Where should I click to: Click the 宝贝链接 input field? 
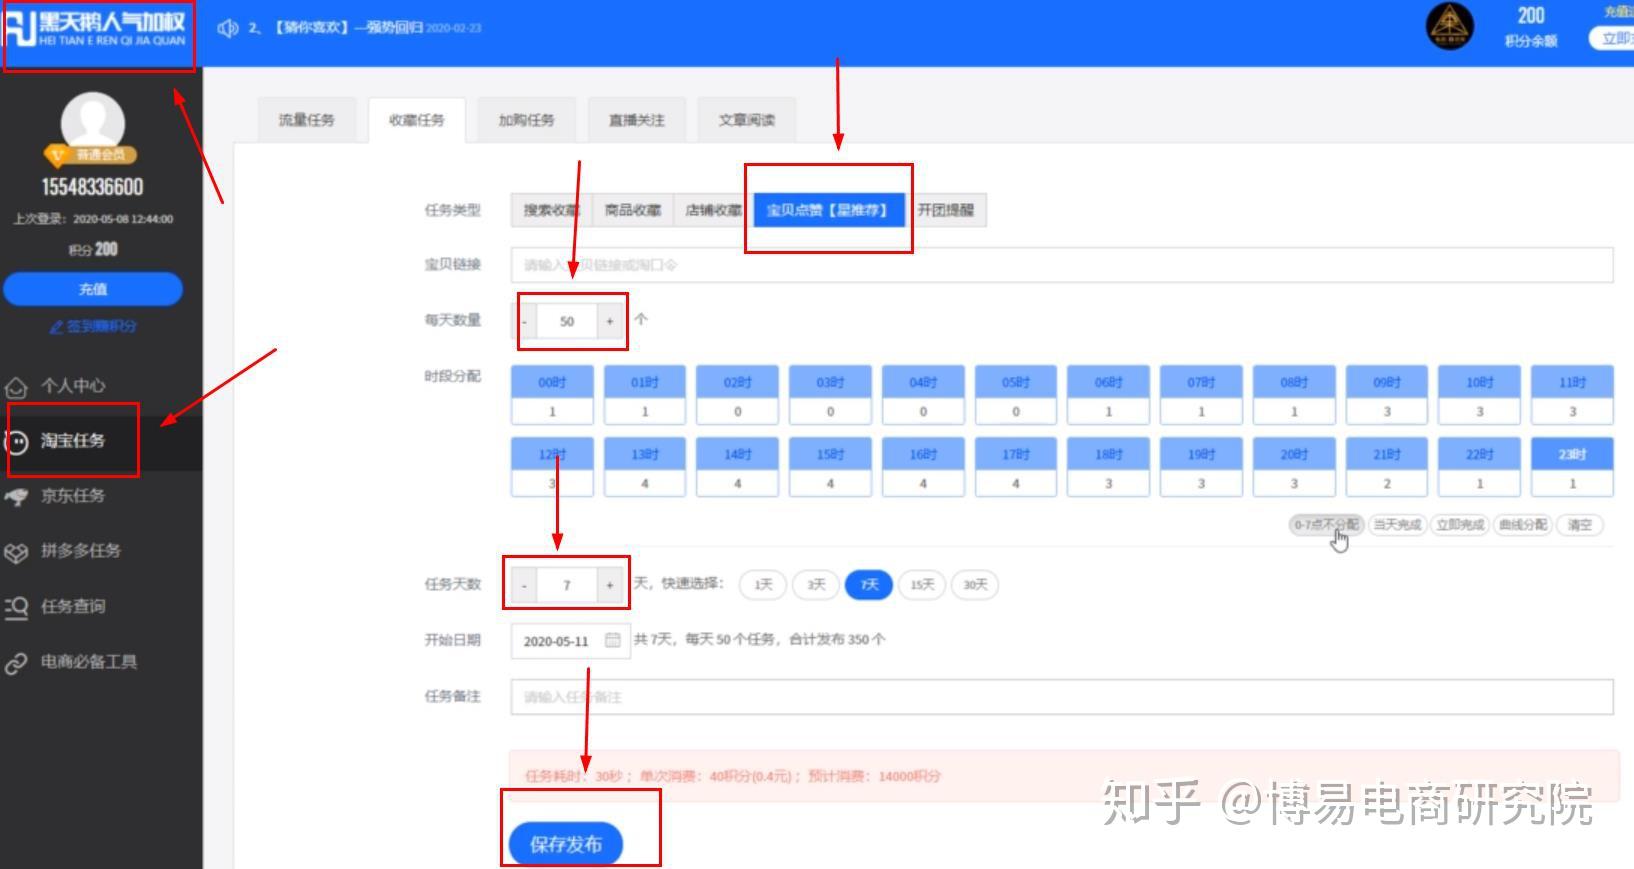[x=1062, y=265]
